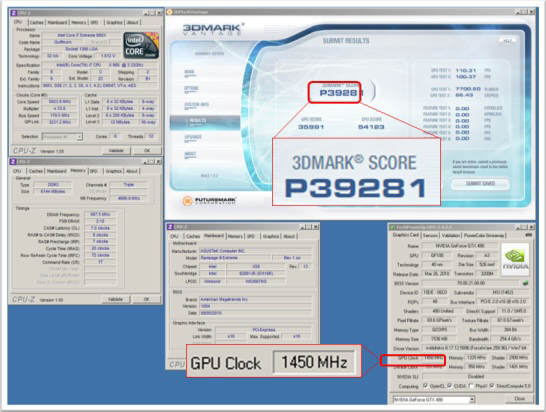Select Memory tab in the CPU-Z Mainboard window
The image size is (546, 412).
(x=235, y=236)
